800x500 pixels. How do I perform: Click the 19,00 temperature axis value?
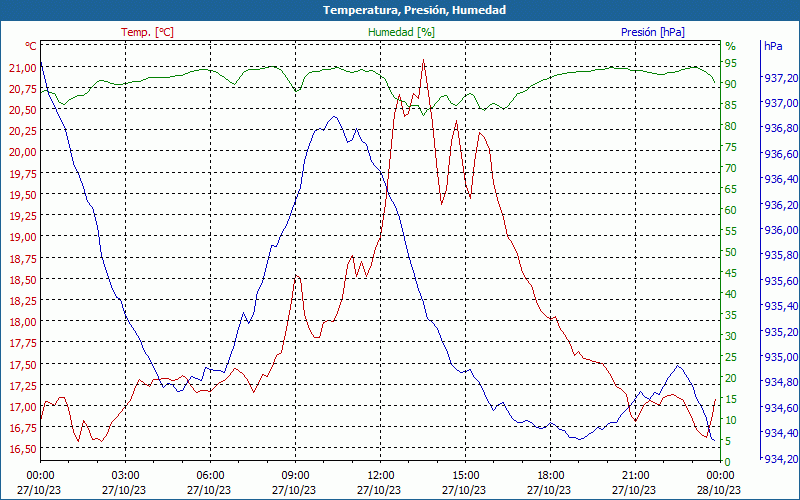coord(23,237)
